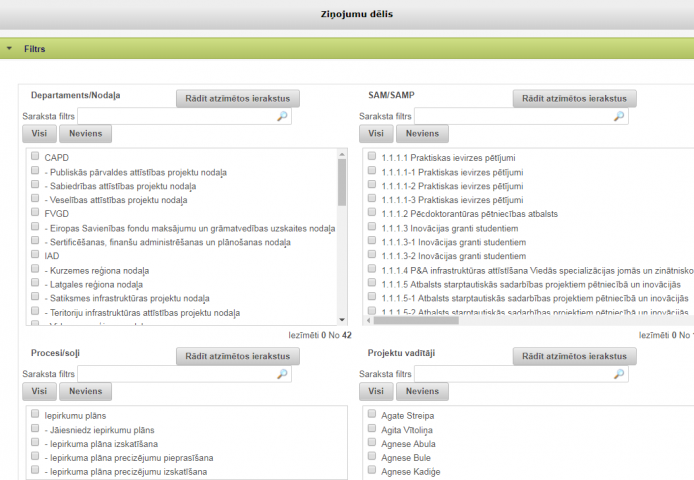Collapse the Filtrs section arrow
The width and height of the screenshot is (694, 480).
[x=9, y=48]
